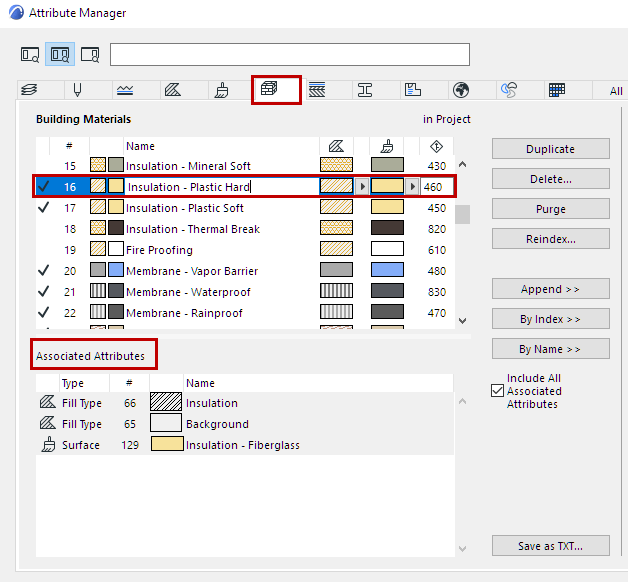628x582 pixels.
Task: Click the Insulation hatch fill thumbnail
Action: pos(166,402)
